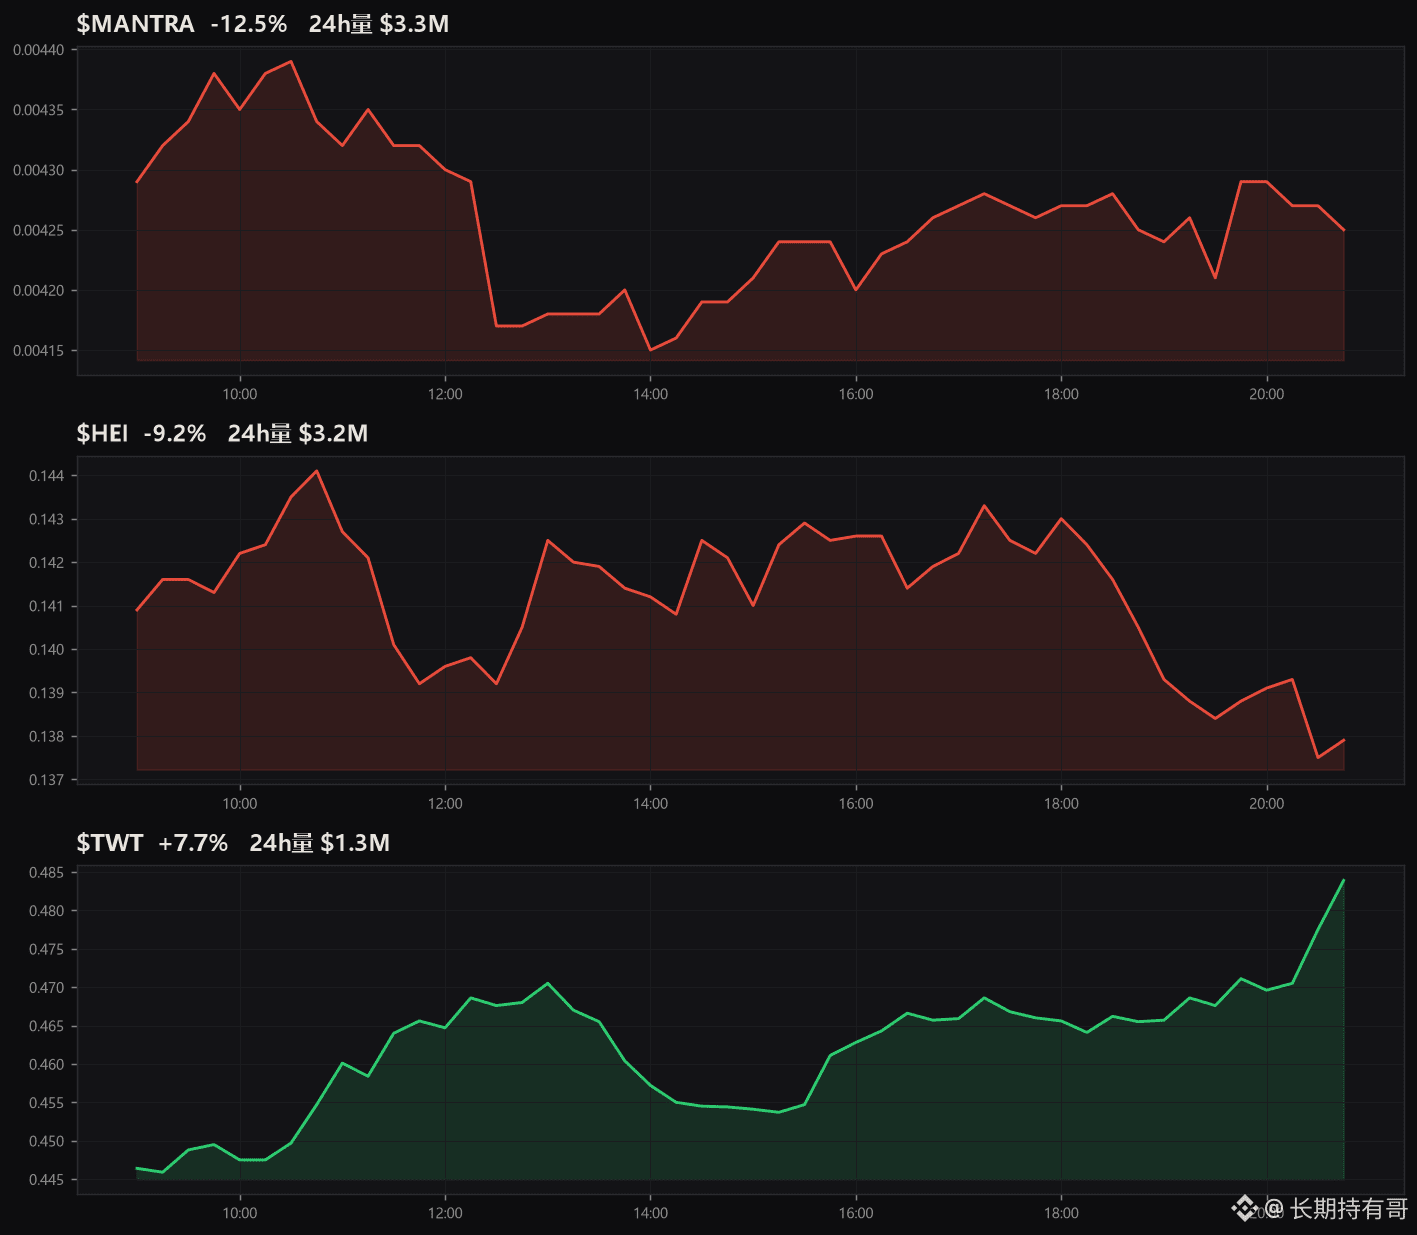Click the 24h量 $1.3M volume label

tap(319, 843)
